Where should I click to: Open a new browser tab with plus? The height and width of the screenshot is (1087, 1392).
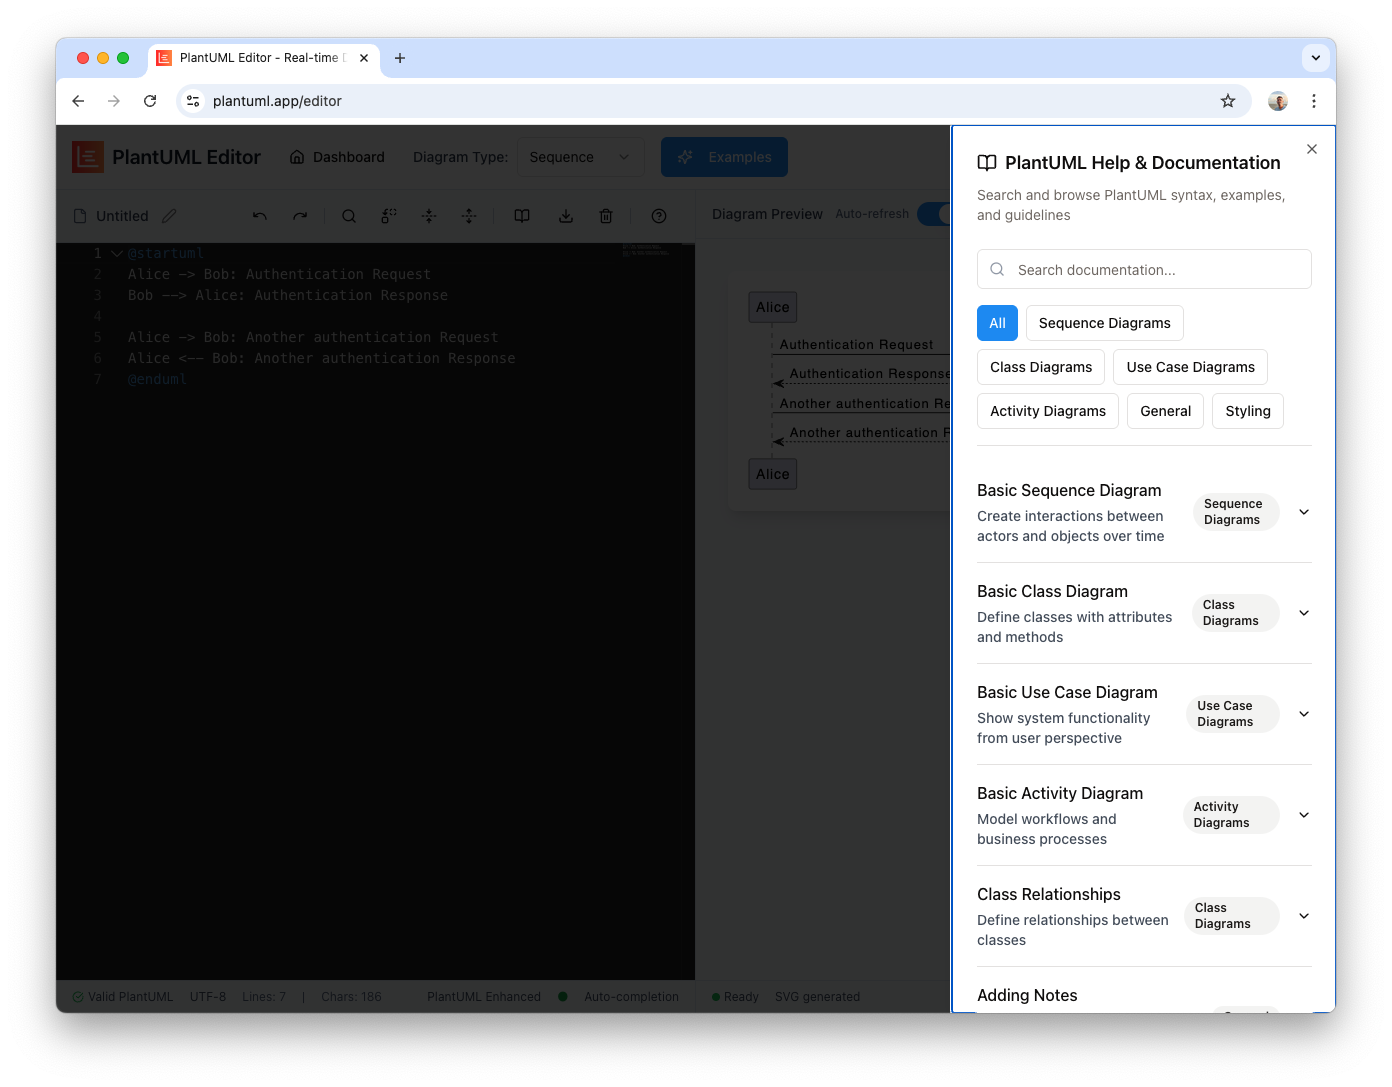point(400,58)
